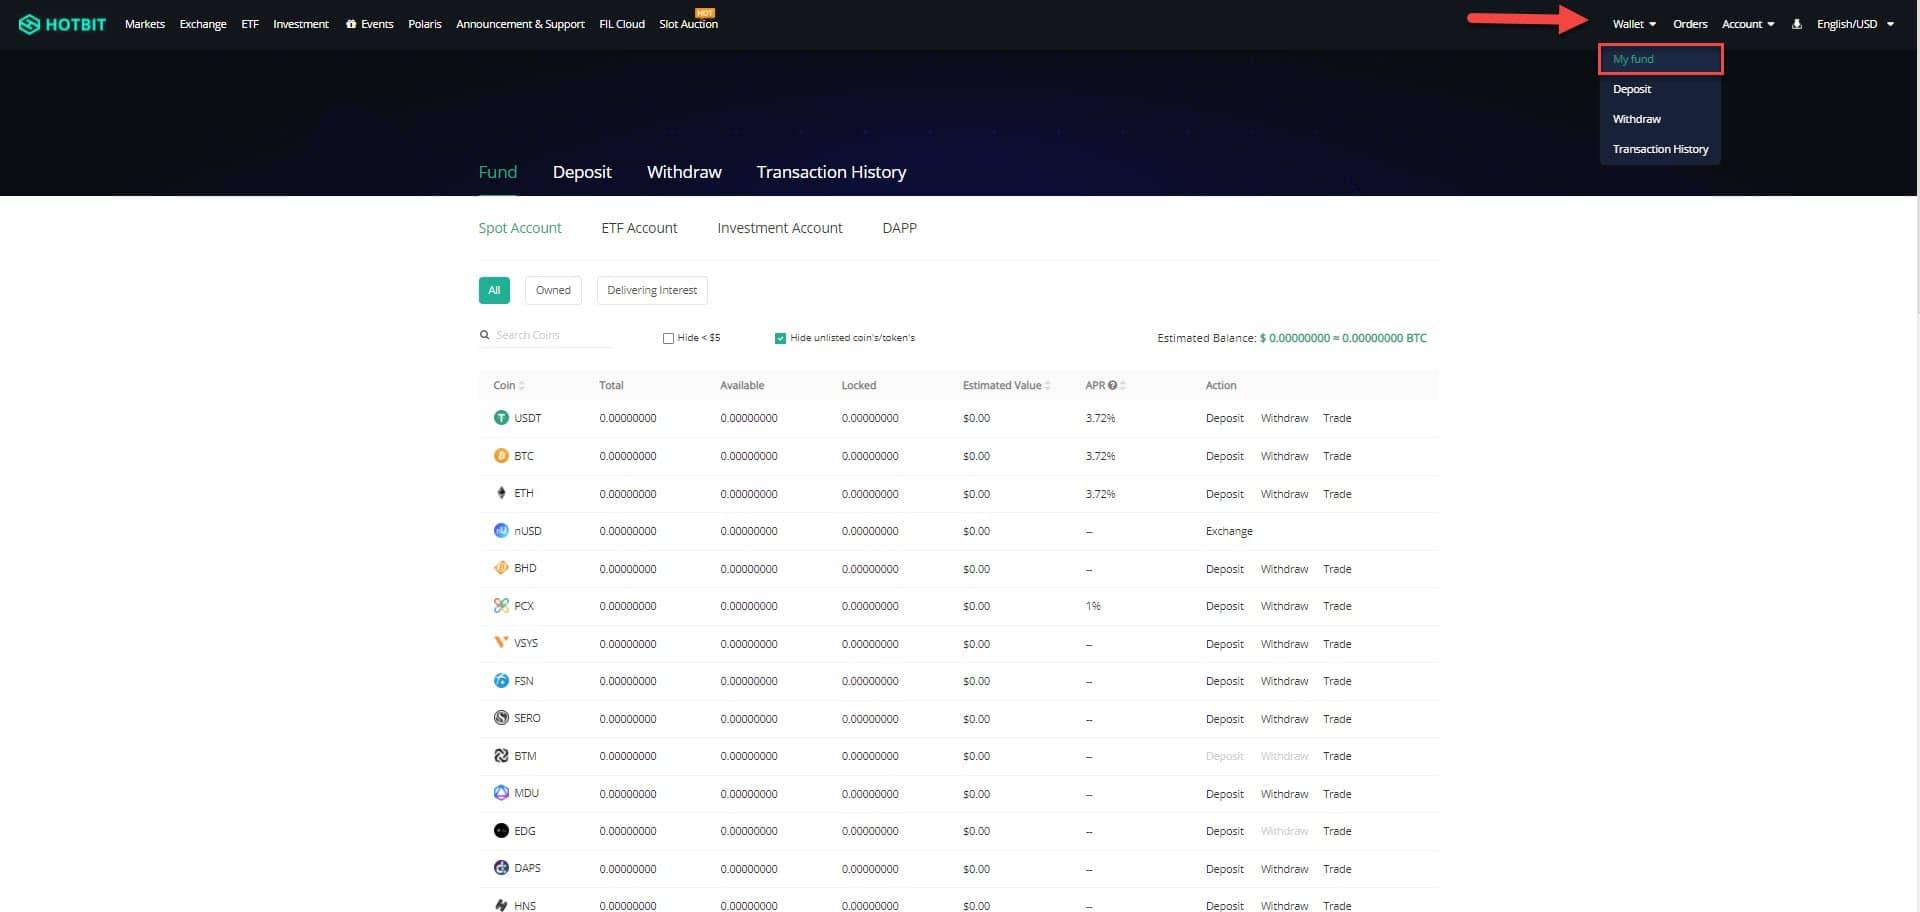Uncheck Hide unlisted coin's/token's checkbox
The width and height of the screenshot is (1920, 912).
(x=780, y=338)
